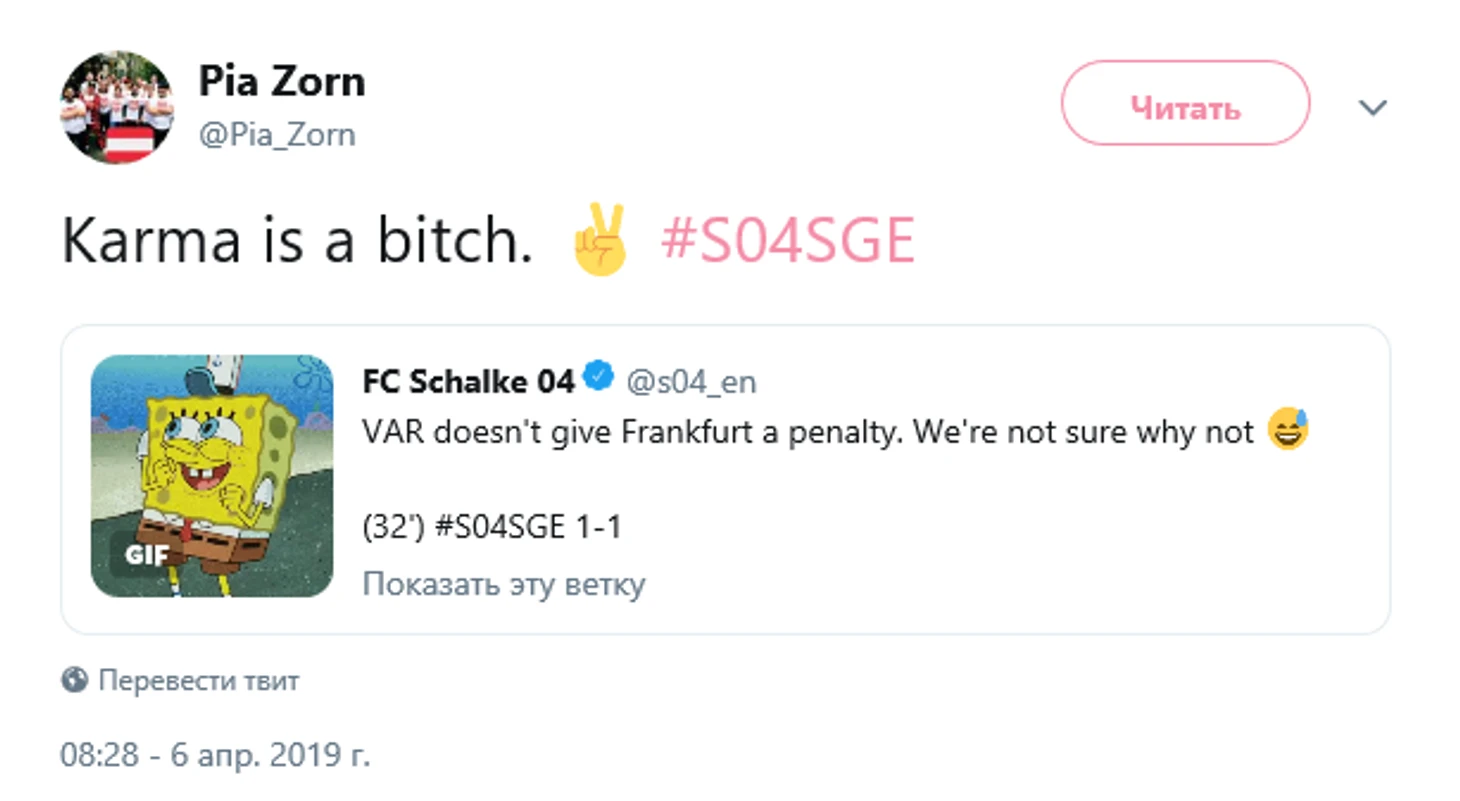The width and height of the screenshot is (1460, 801).
Task: Open the 08:28 - 6 апр. 2019 timestamp
Action: (215, 754)
